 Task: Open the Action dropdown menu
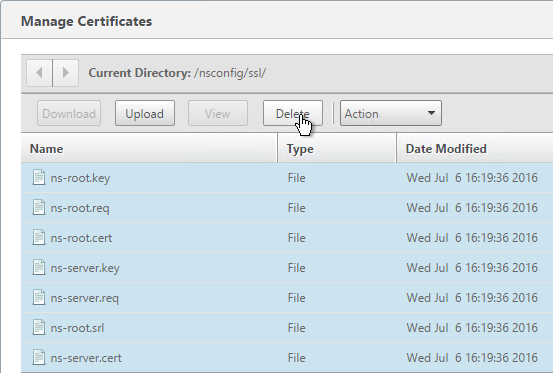[391, 113]
